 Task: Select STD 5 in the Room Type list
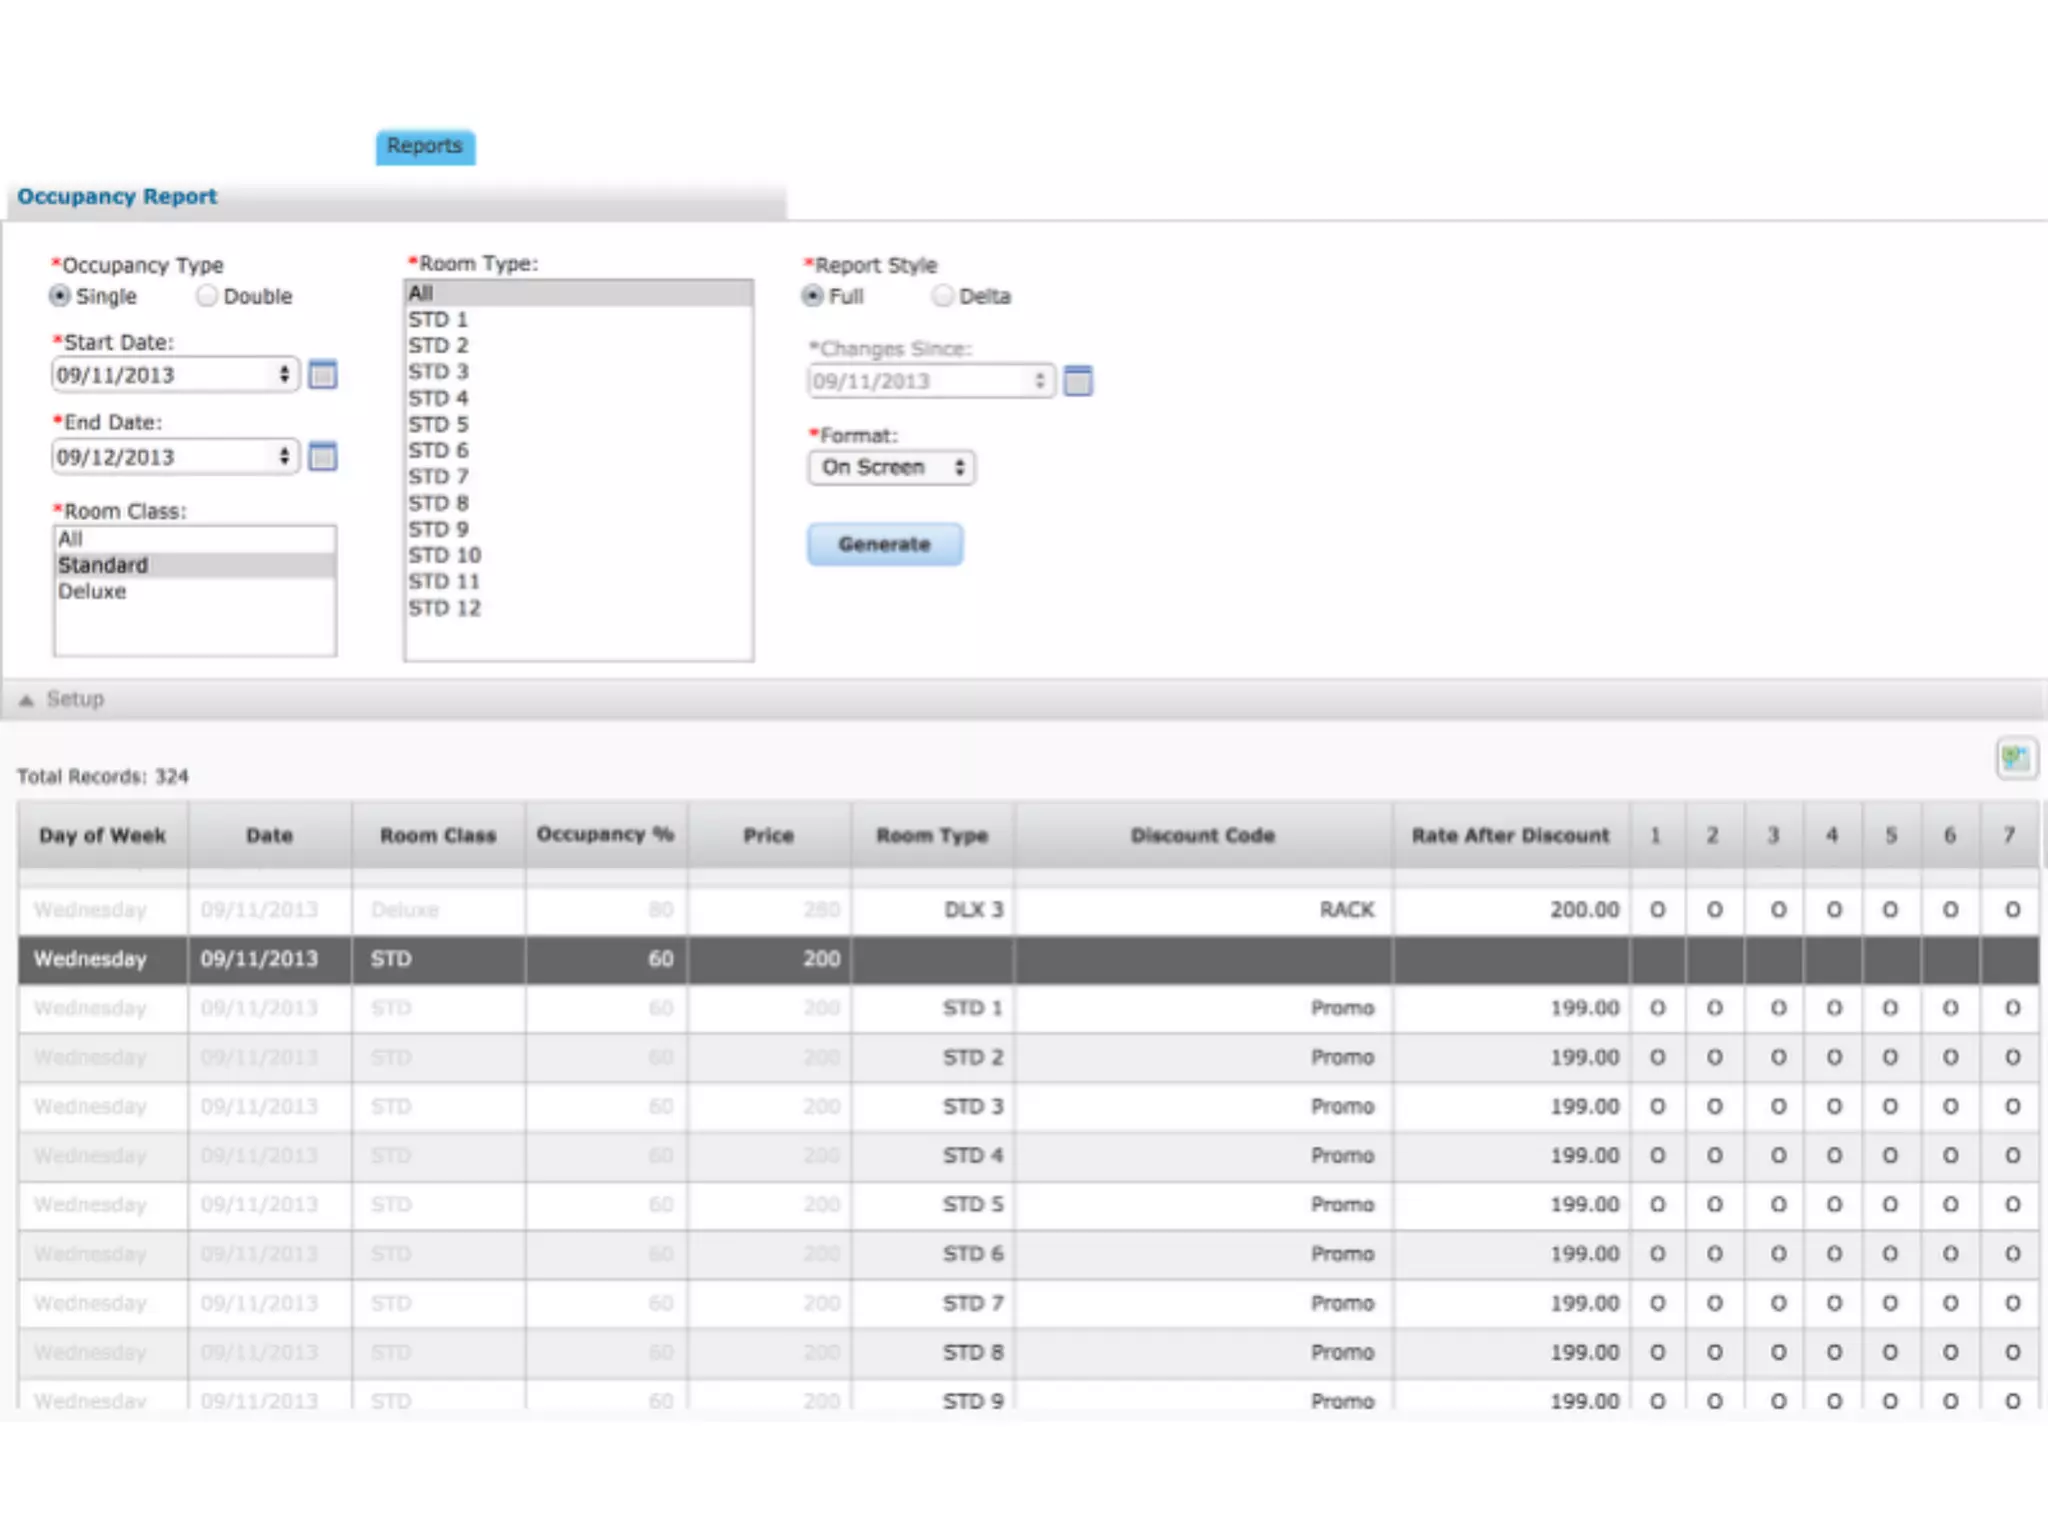point(438,424)
